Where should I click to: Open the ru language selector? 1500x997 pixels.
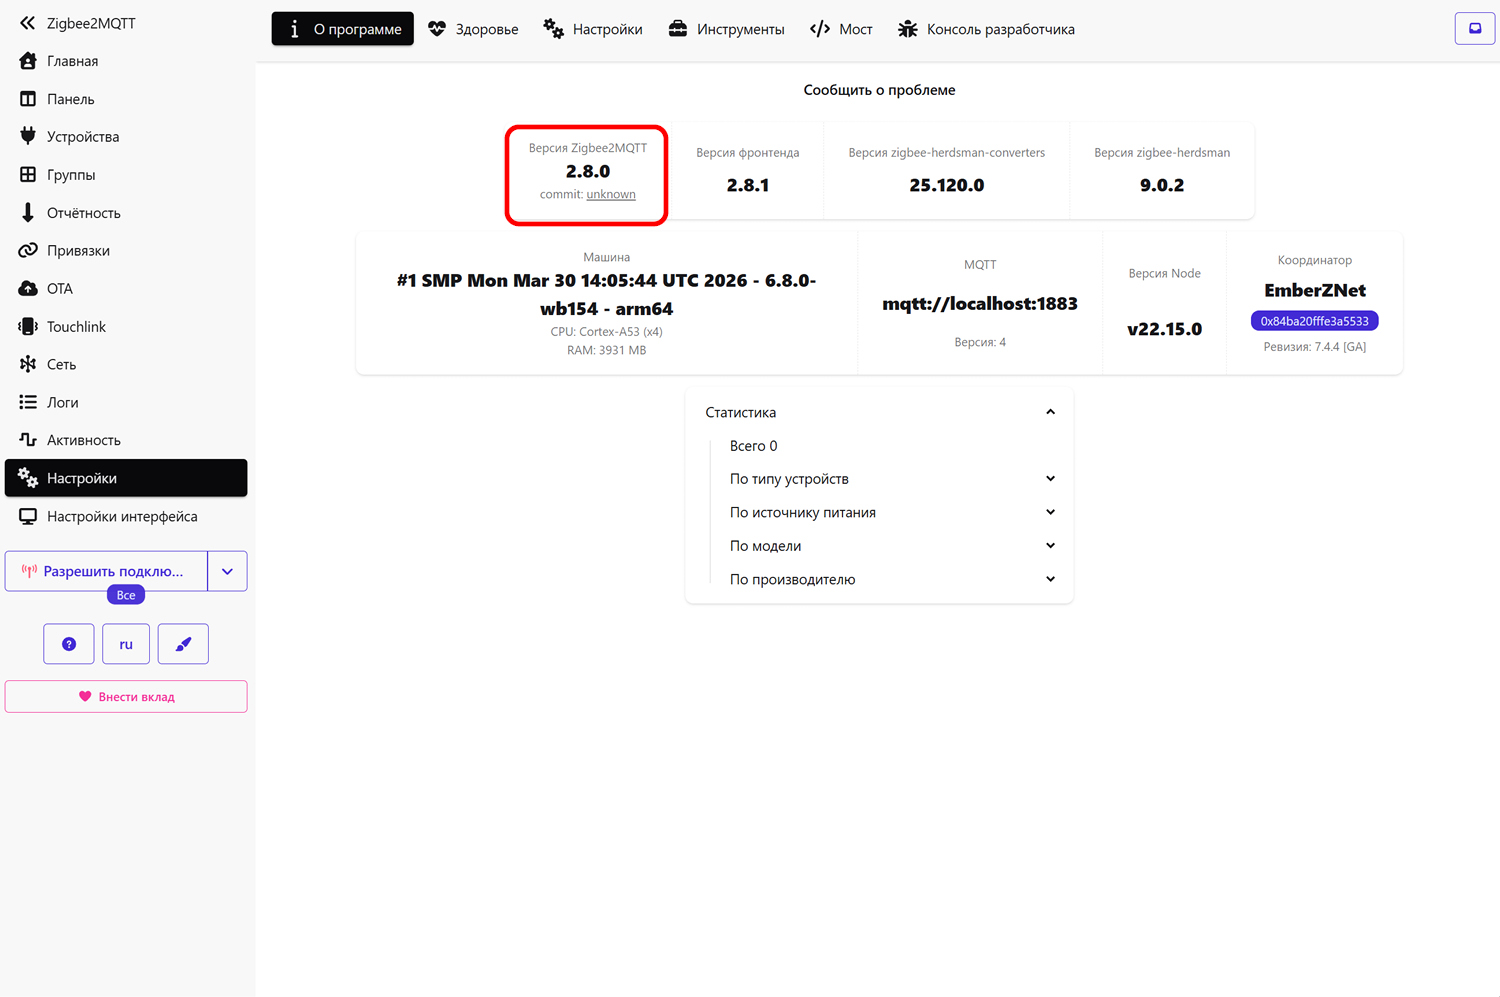tap(126, 644)
